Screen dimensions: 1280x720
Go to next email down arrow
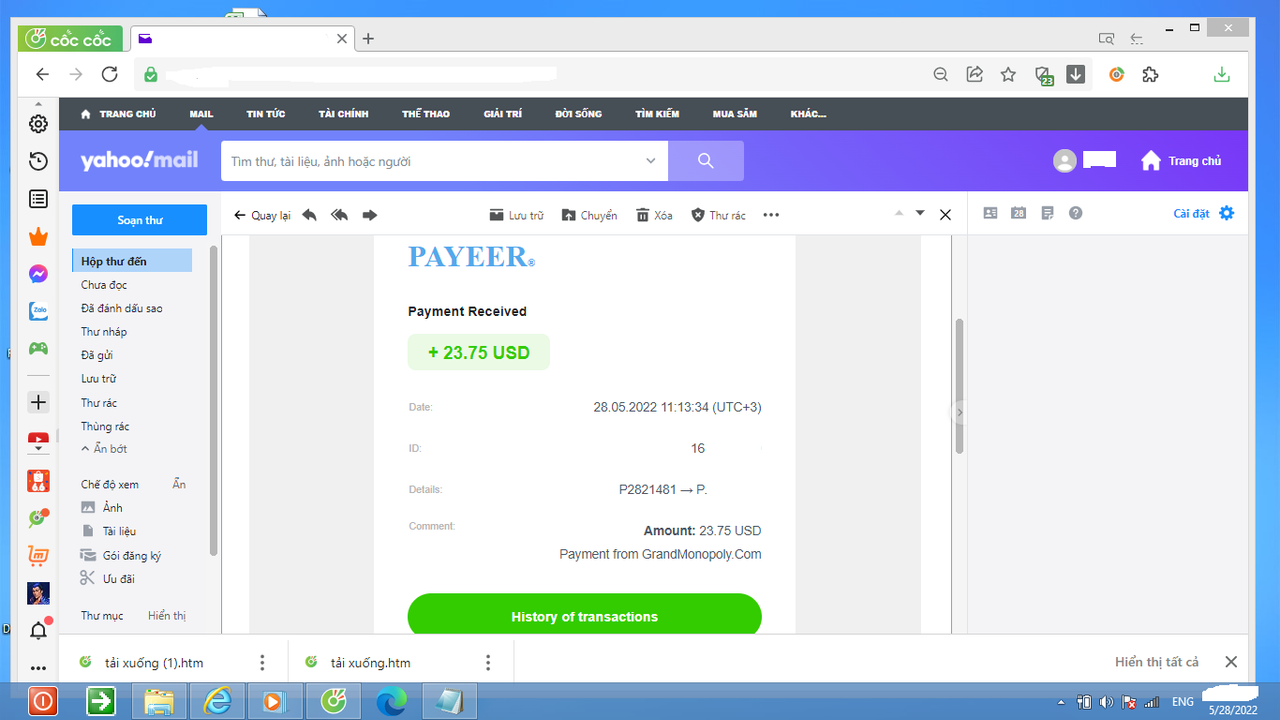920,213
